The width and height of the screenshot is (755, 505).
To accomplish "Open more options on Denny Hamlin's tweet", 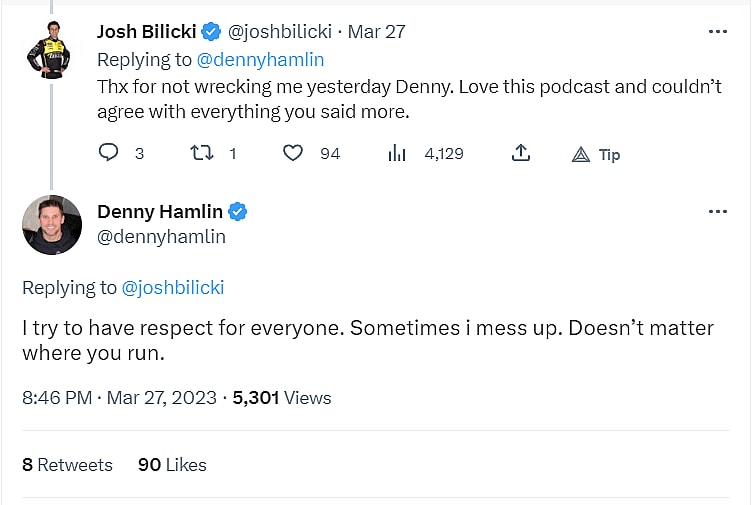I will click(717, 212).
